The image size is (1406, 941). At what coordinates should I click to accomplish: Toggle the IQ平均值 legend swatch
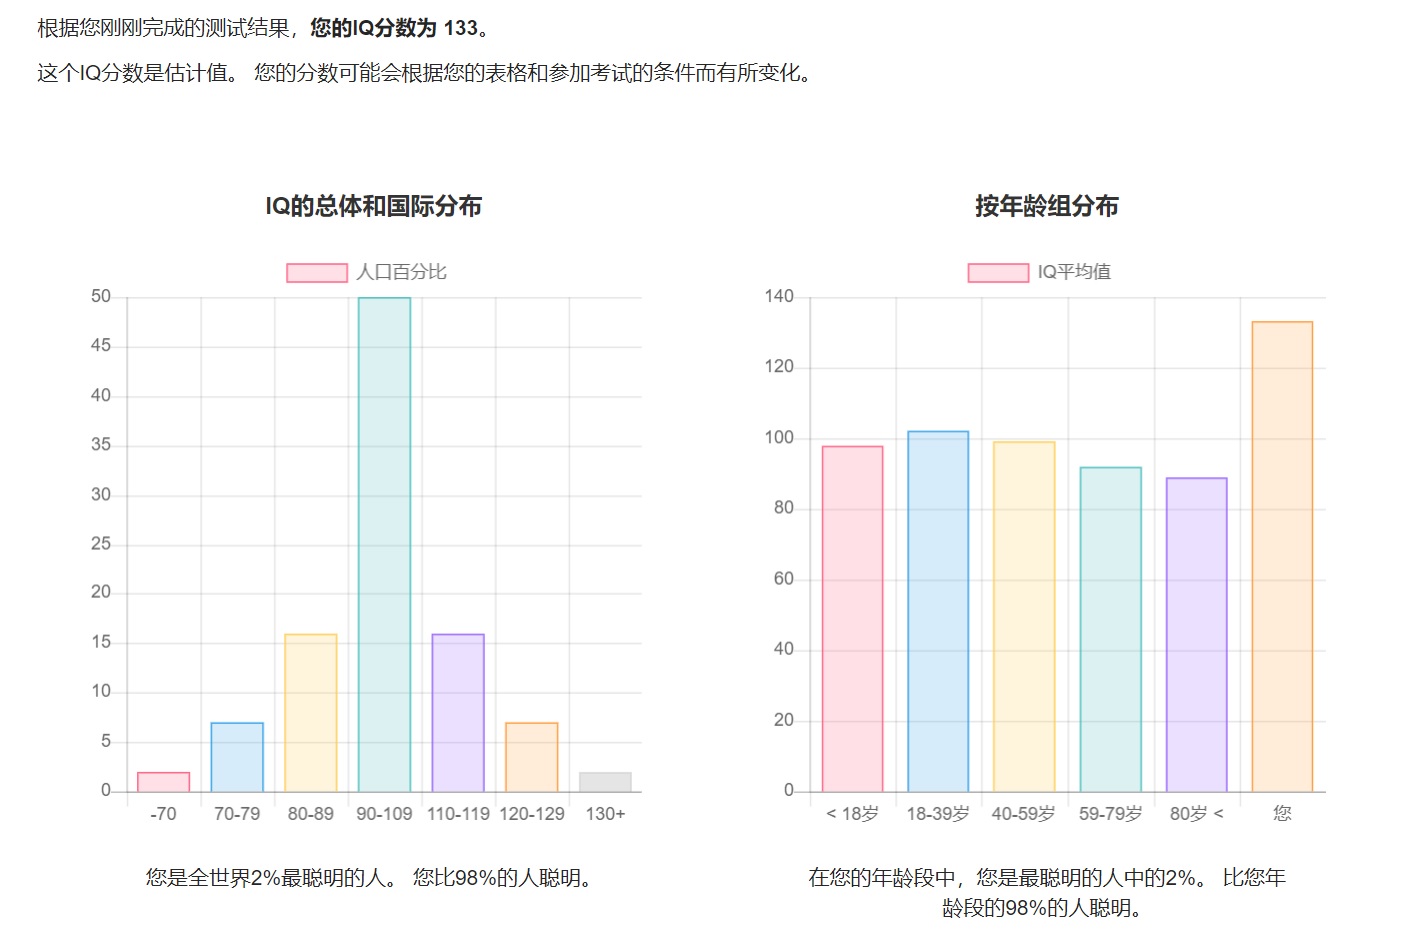(x=998, y=273)
